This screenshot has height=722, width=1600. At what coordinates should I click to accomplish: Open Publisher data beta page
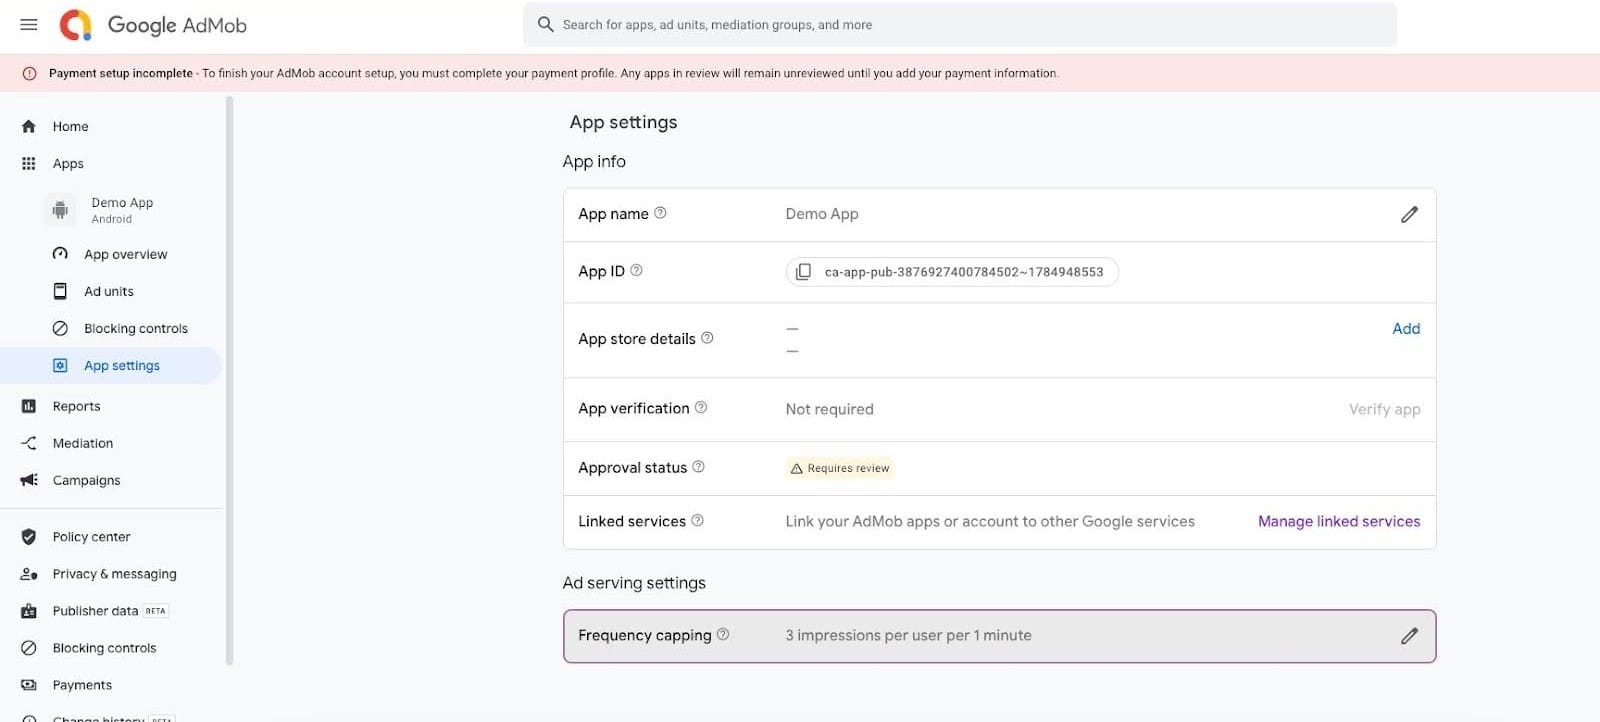[x=110, y=611]
